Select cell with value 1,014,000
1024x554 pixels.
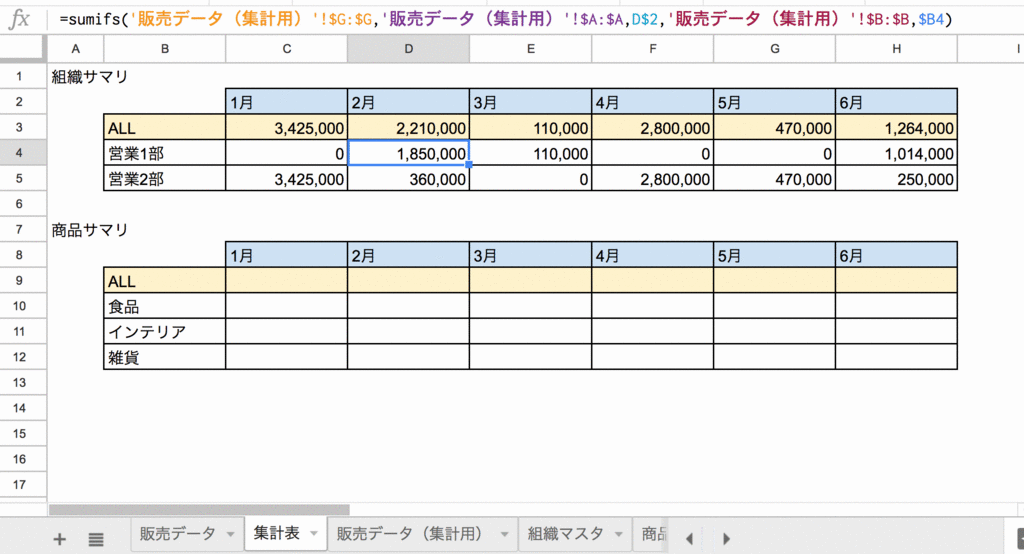[897, 153]
